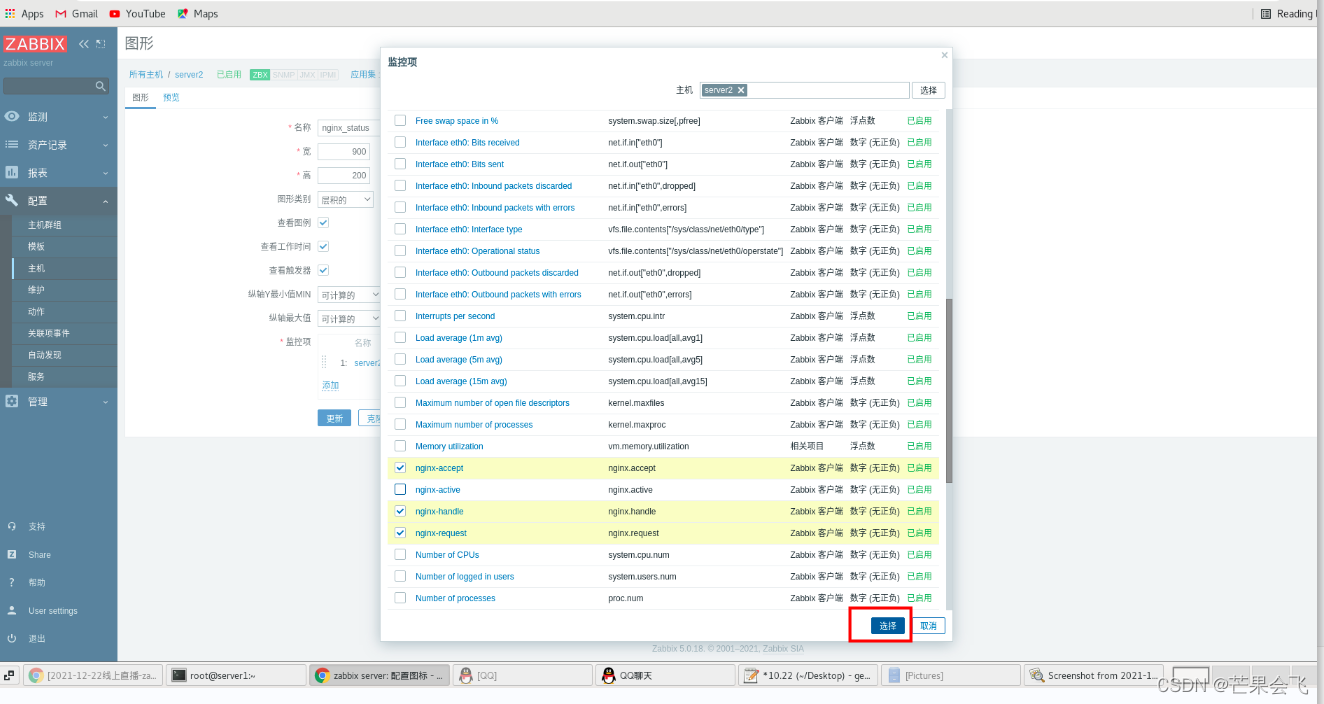Open Apps grid in bookmark bar
Viewport: 1324px width, 704px height.
coord(25,14)
